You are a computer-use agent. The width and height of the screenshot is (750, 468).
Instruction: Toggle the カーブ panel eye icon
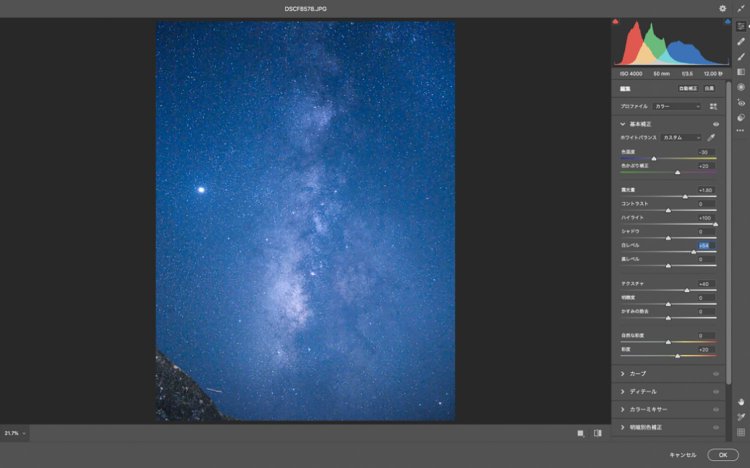[716, 374]
